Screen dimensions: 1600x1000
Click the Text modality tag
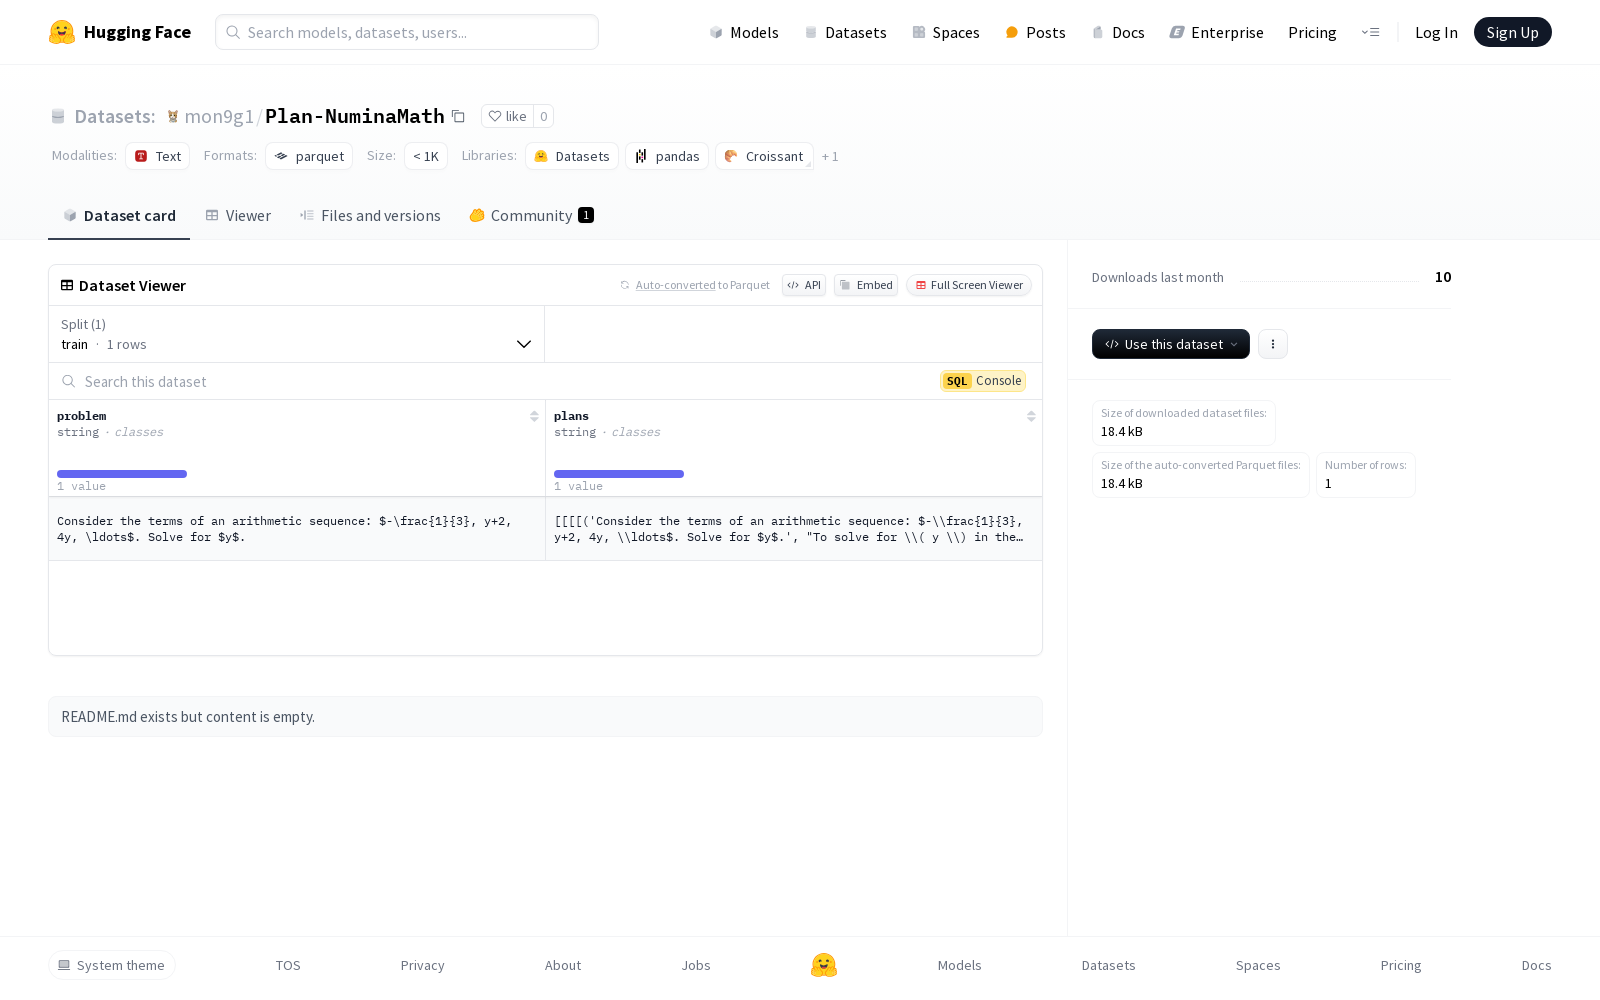tap(158, 156)
